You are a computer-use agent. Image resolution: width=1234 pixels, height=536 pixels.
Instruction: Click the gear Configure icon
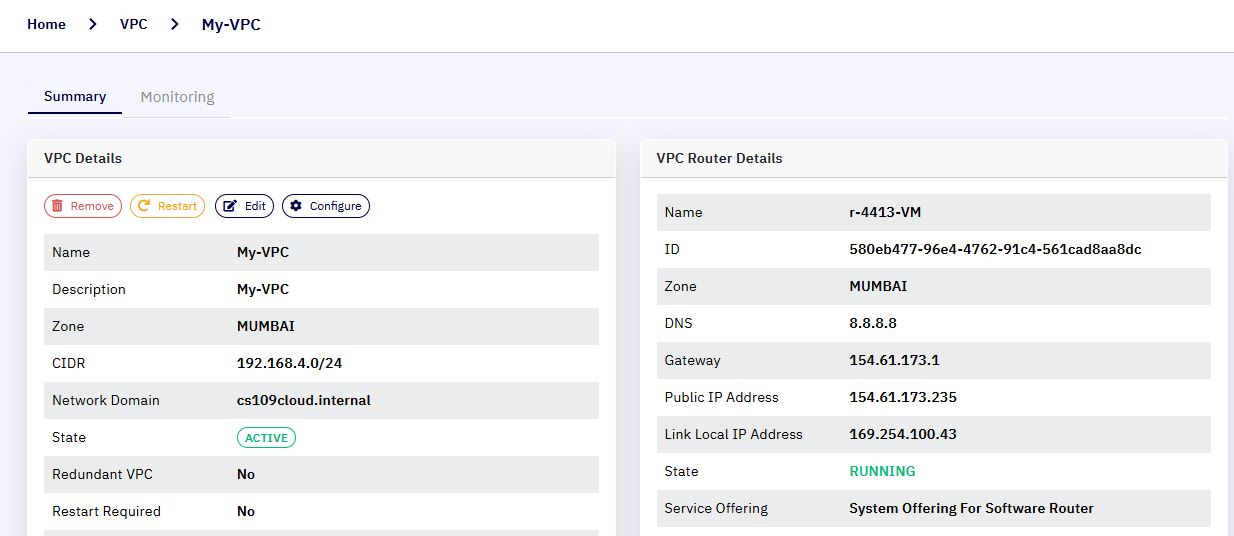[295, 206]
